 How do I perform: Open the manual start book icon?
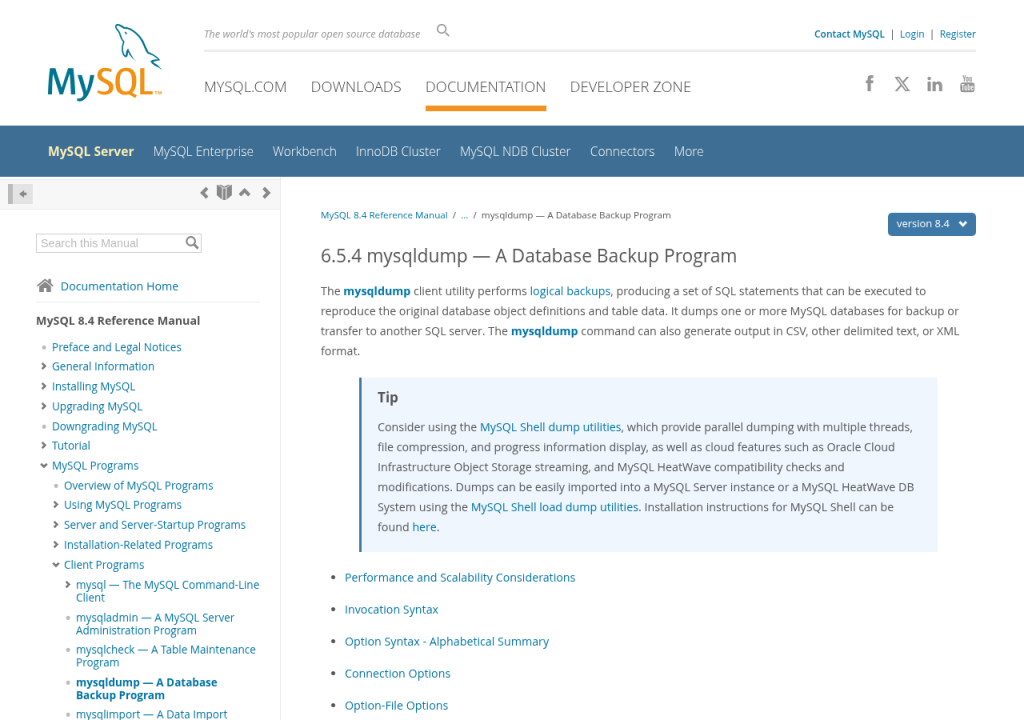224,192
